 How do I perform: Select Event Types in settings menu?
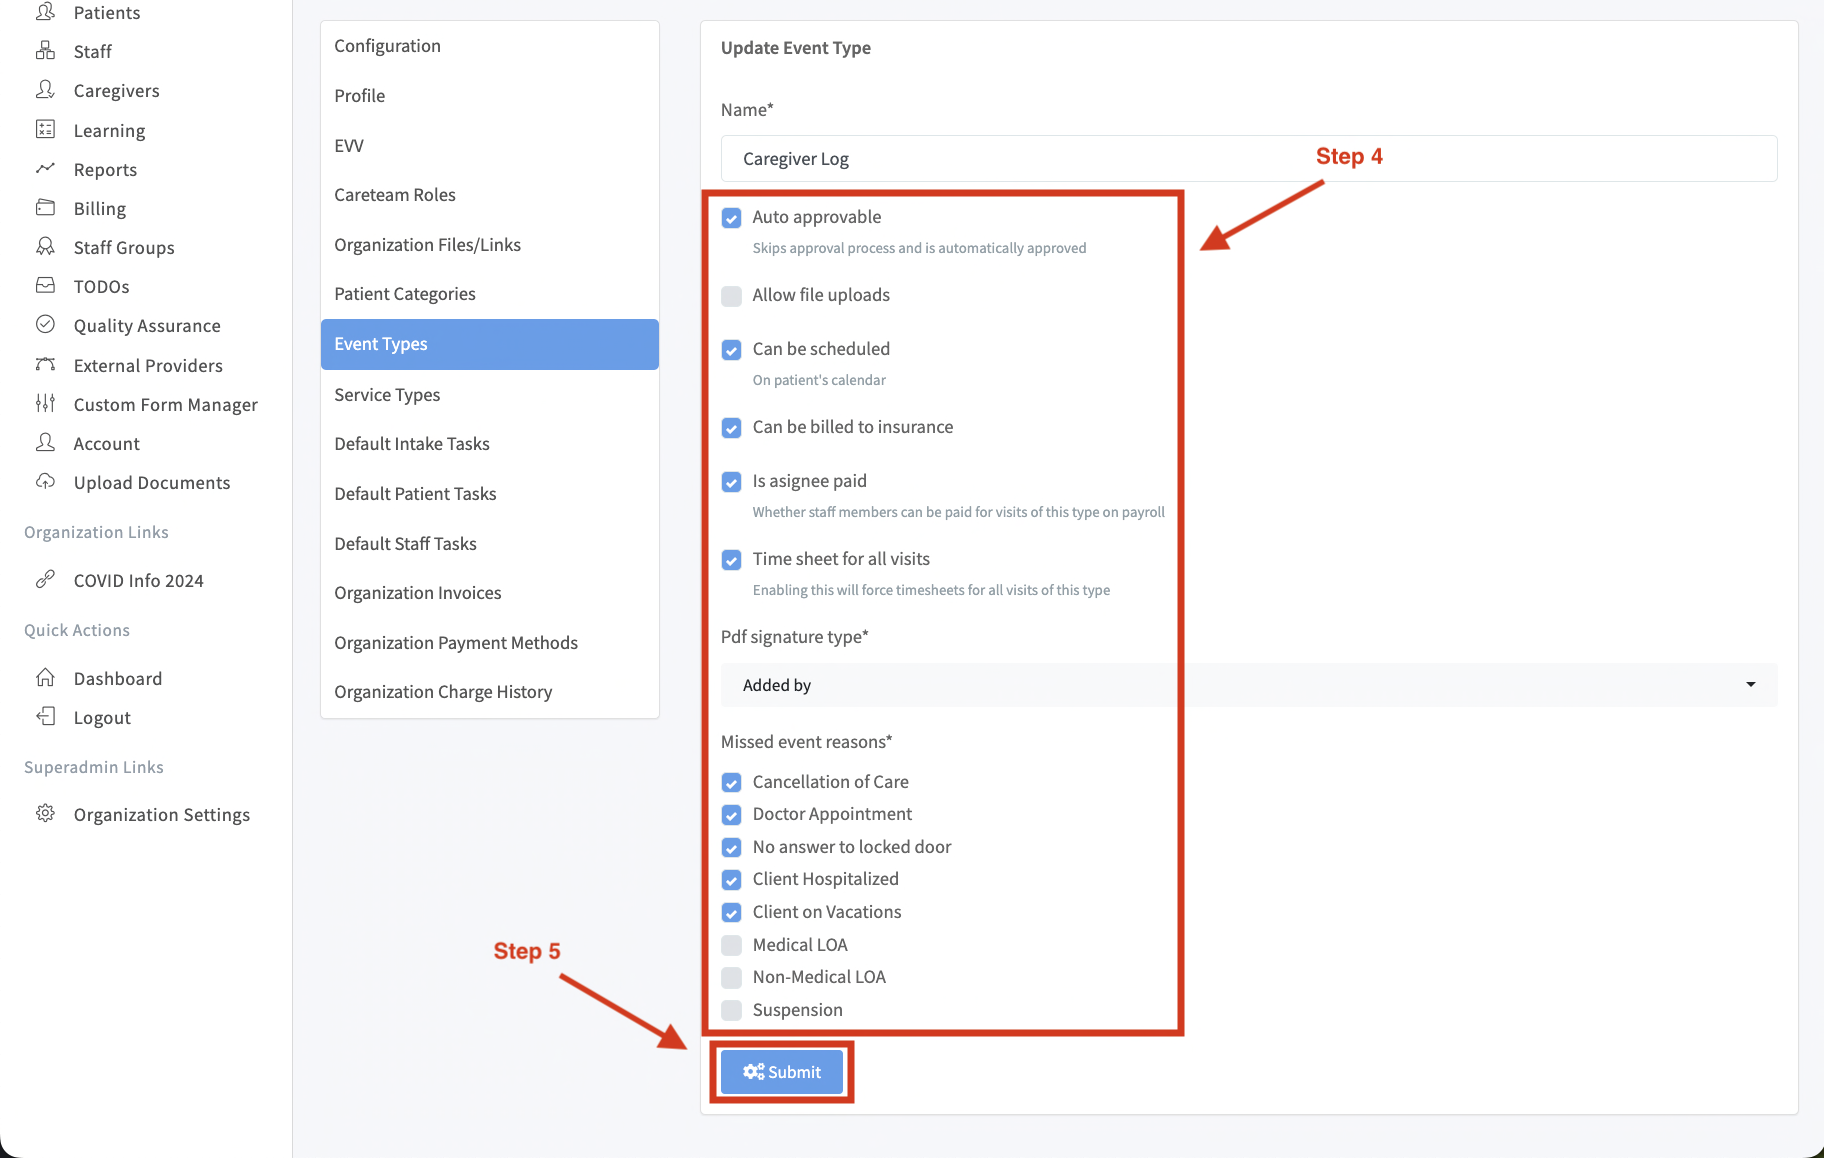[x=489, y=344]
